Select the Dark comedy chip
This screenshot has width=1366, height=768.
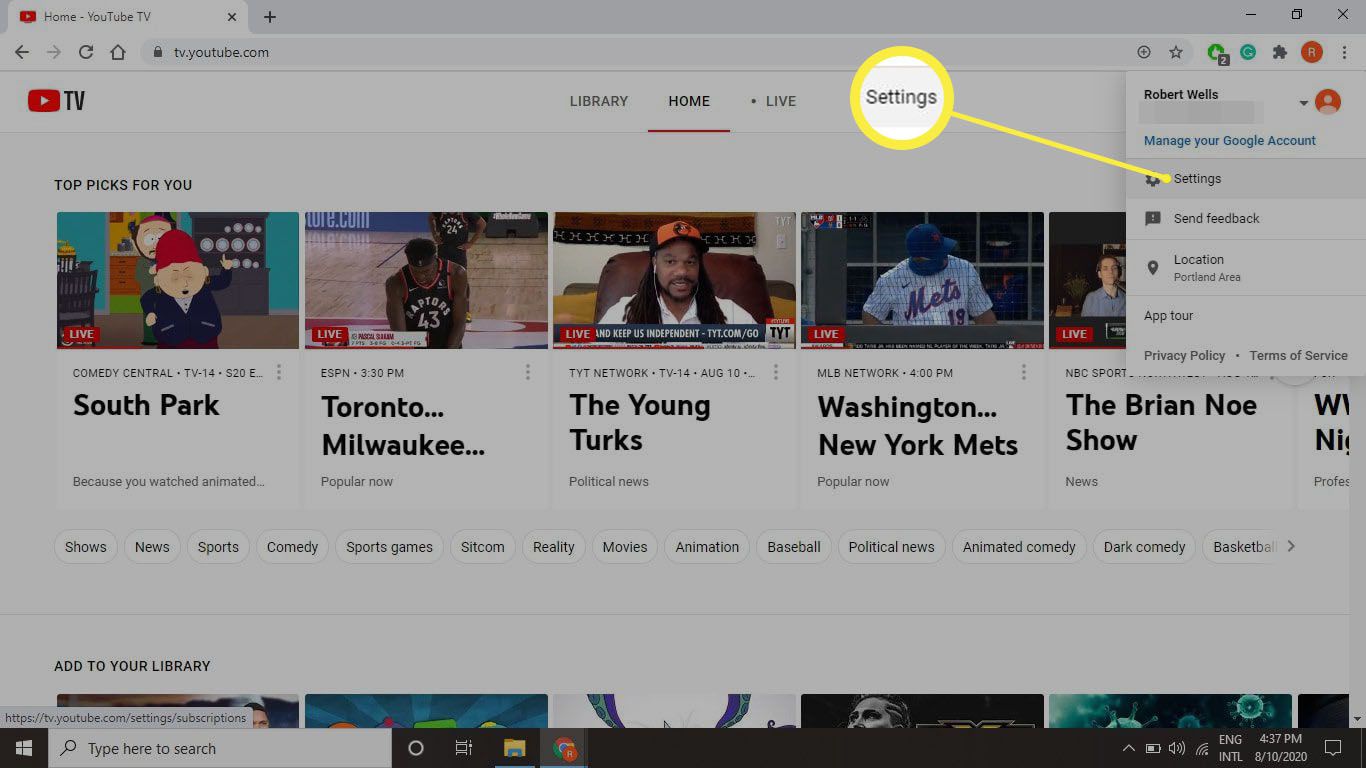pos(1144,547)
